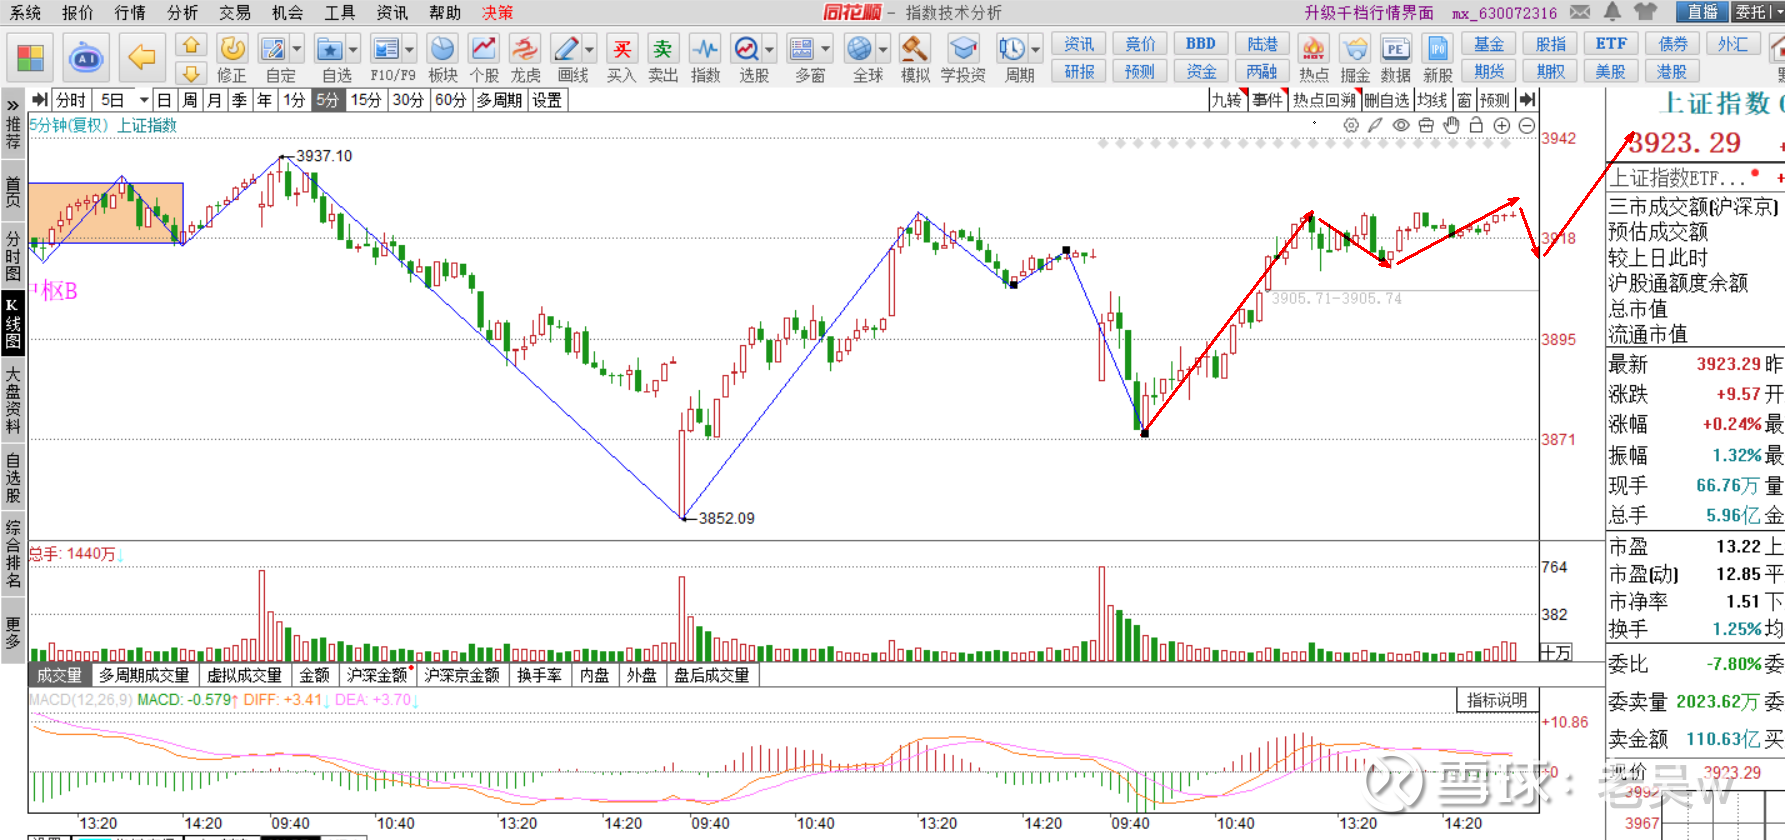This screenshot has width=1785, height=840.
Task: Toggle the eye visibility icon above the chart
Action: click(1401, 125)
